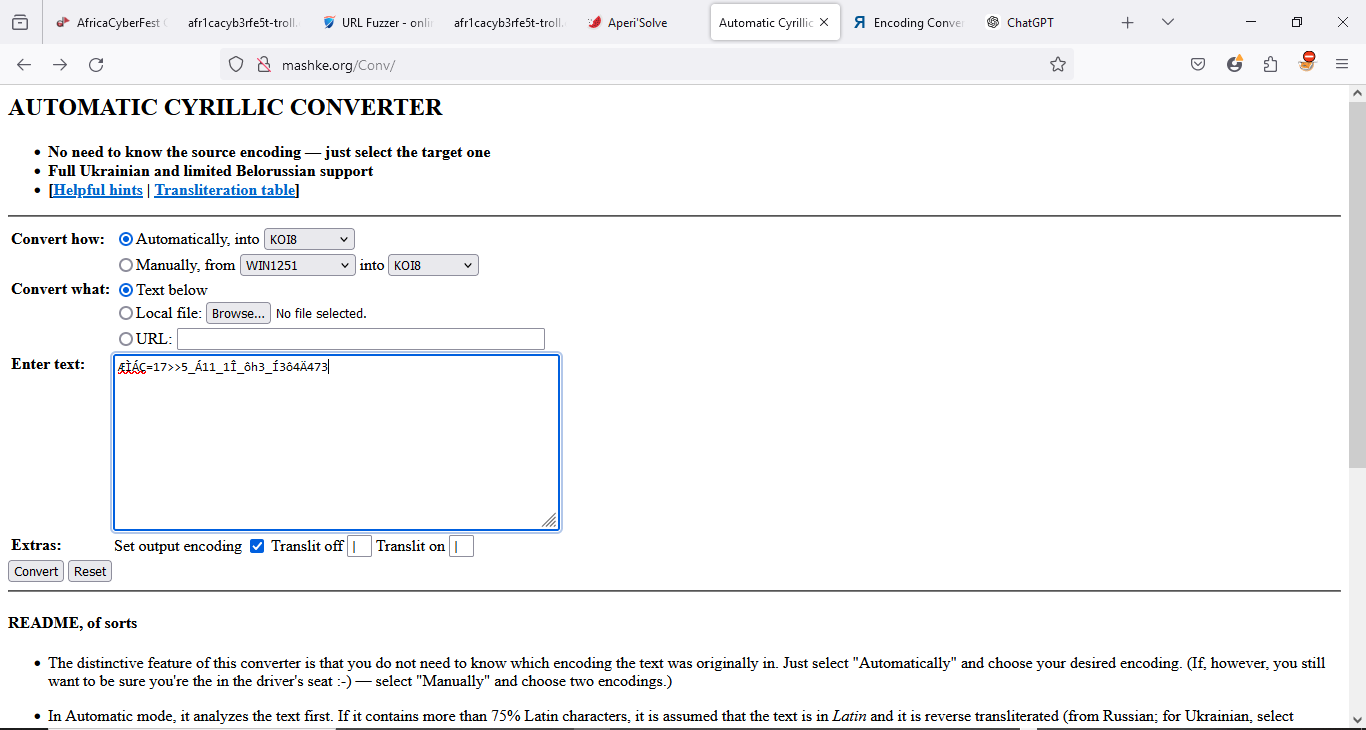List all open tabs with the chevron
The height and width of the screenshot is (730, 1366).
tap(1168, 22)
